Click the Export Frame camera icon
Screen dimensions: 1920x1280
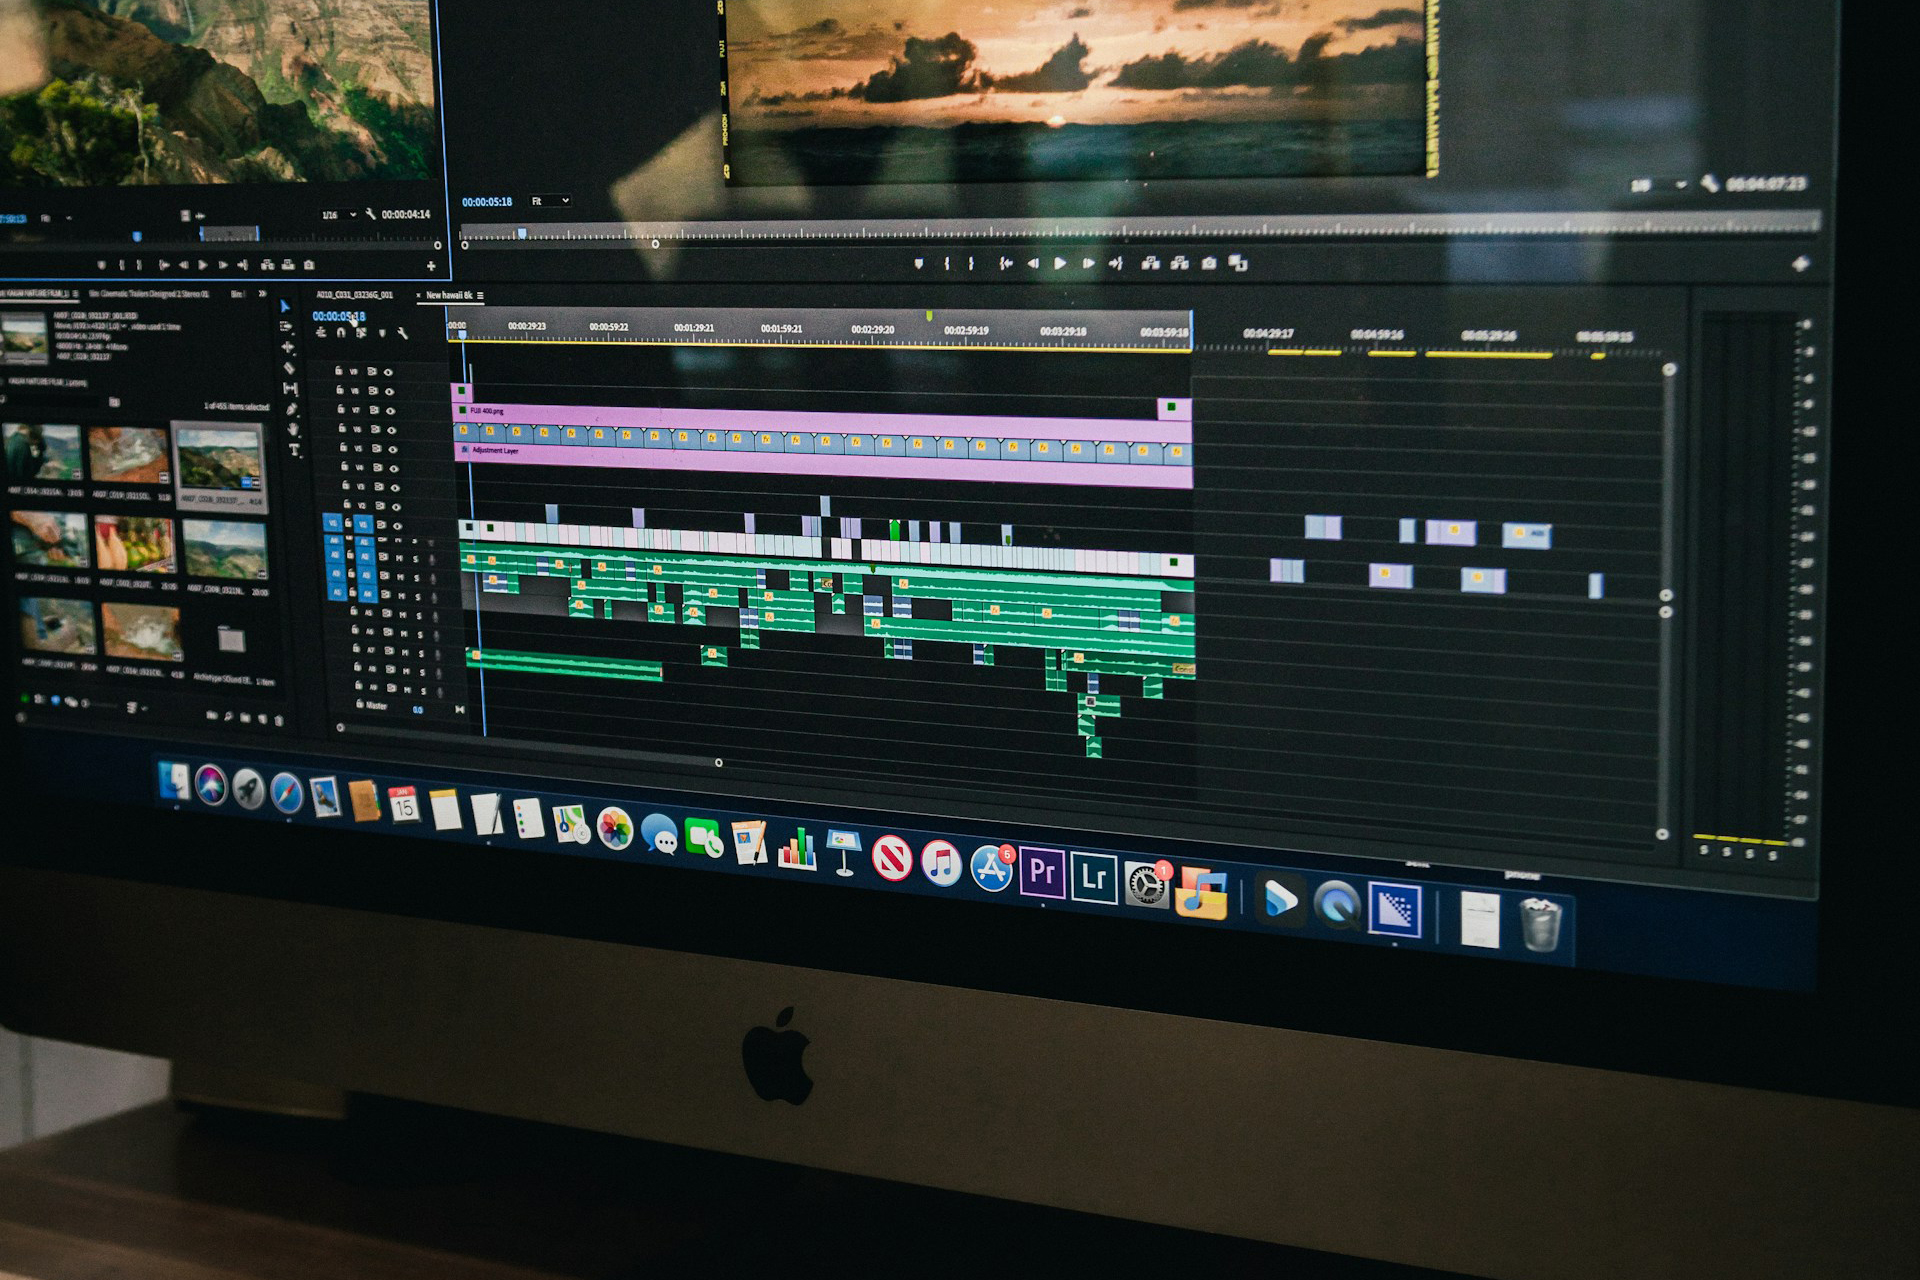1209,263
